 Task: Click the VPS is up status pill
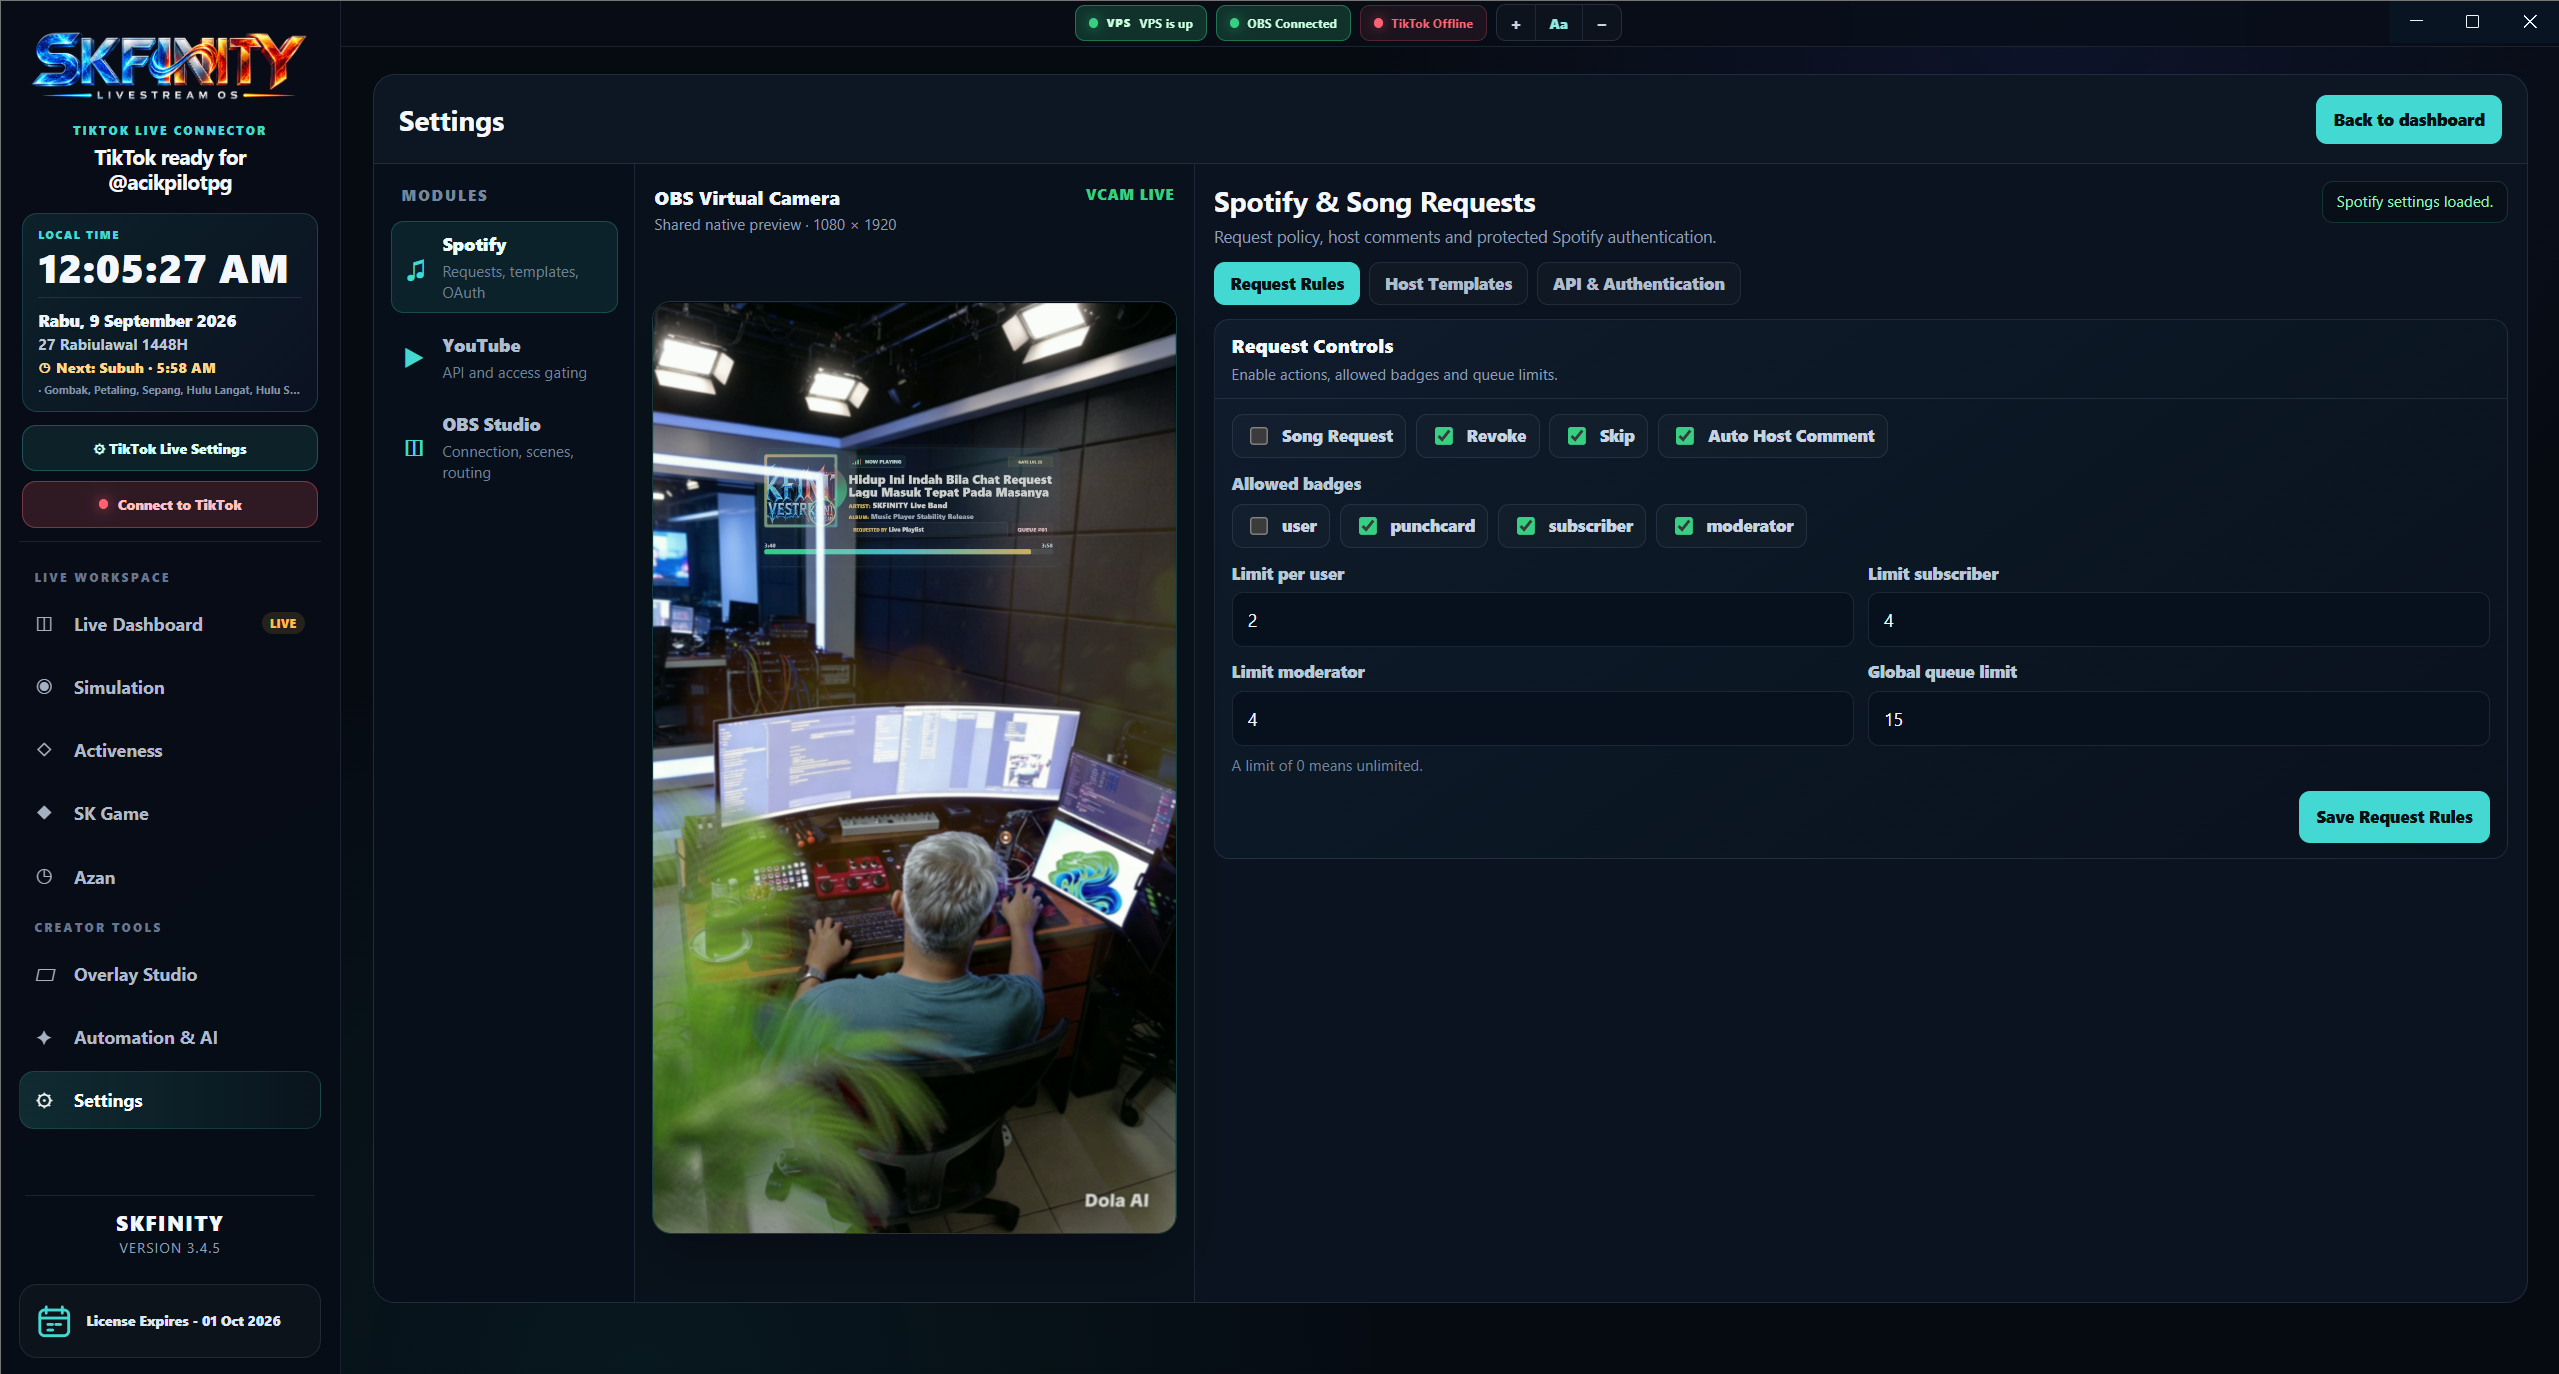[x=1141, y=24]
